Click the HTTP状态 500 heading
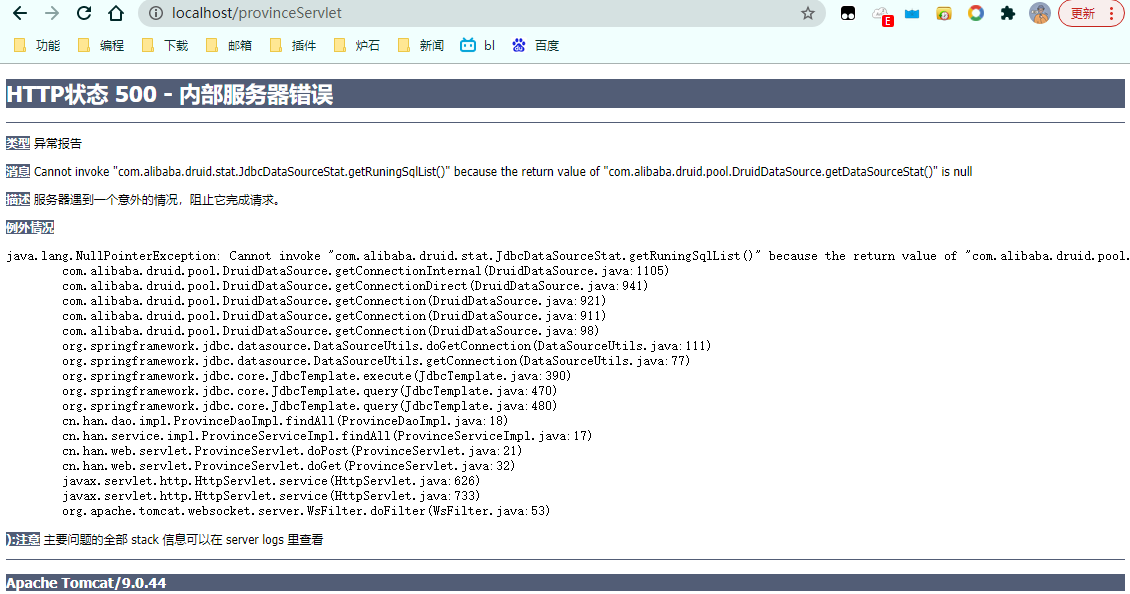Image resolution: width=1130 pixels, height=594 pixels. pyautogui.click(x=169, y=94)
